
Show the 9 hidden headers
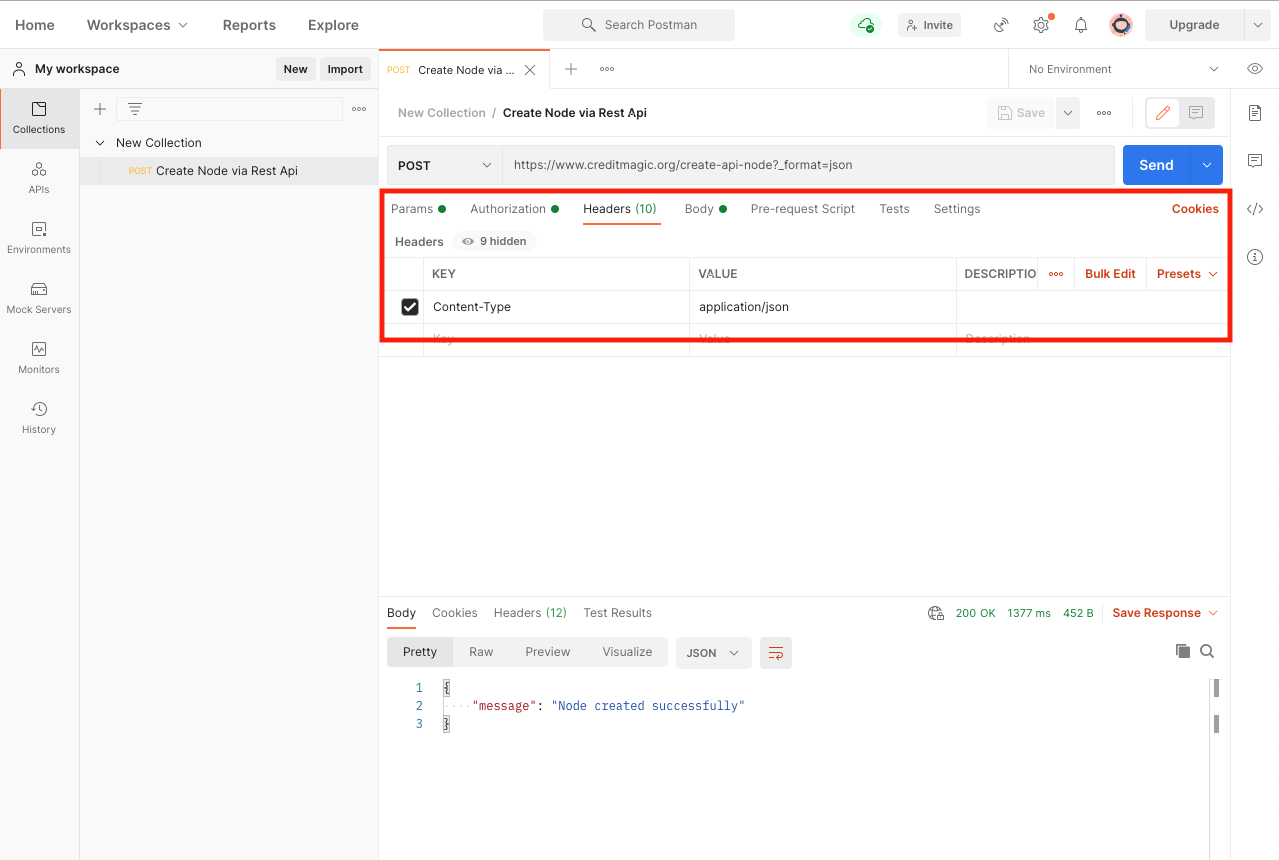494,241
